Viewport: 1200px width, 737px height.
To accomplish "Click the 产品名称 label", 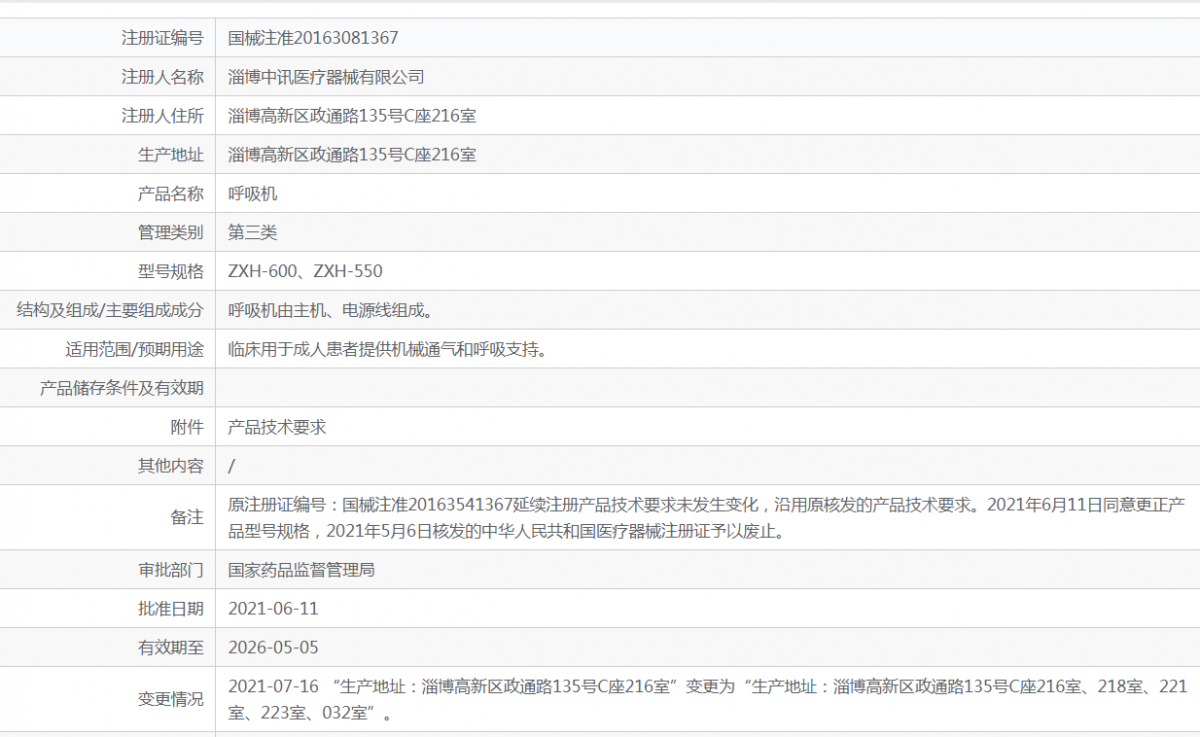I will [171, 194].
